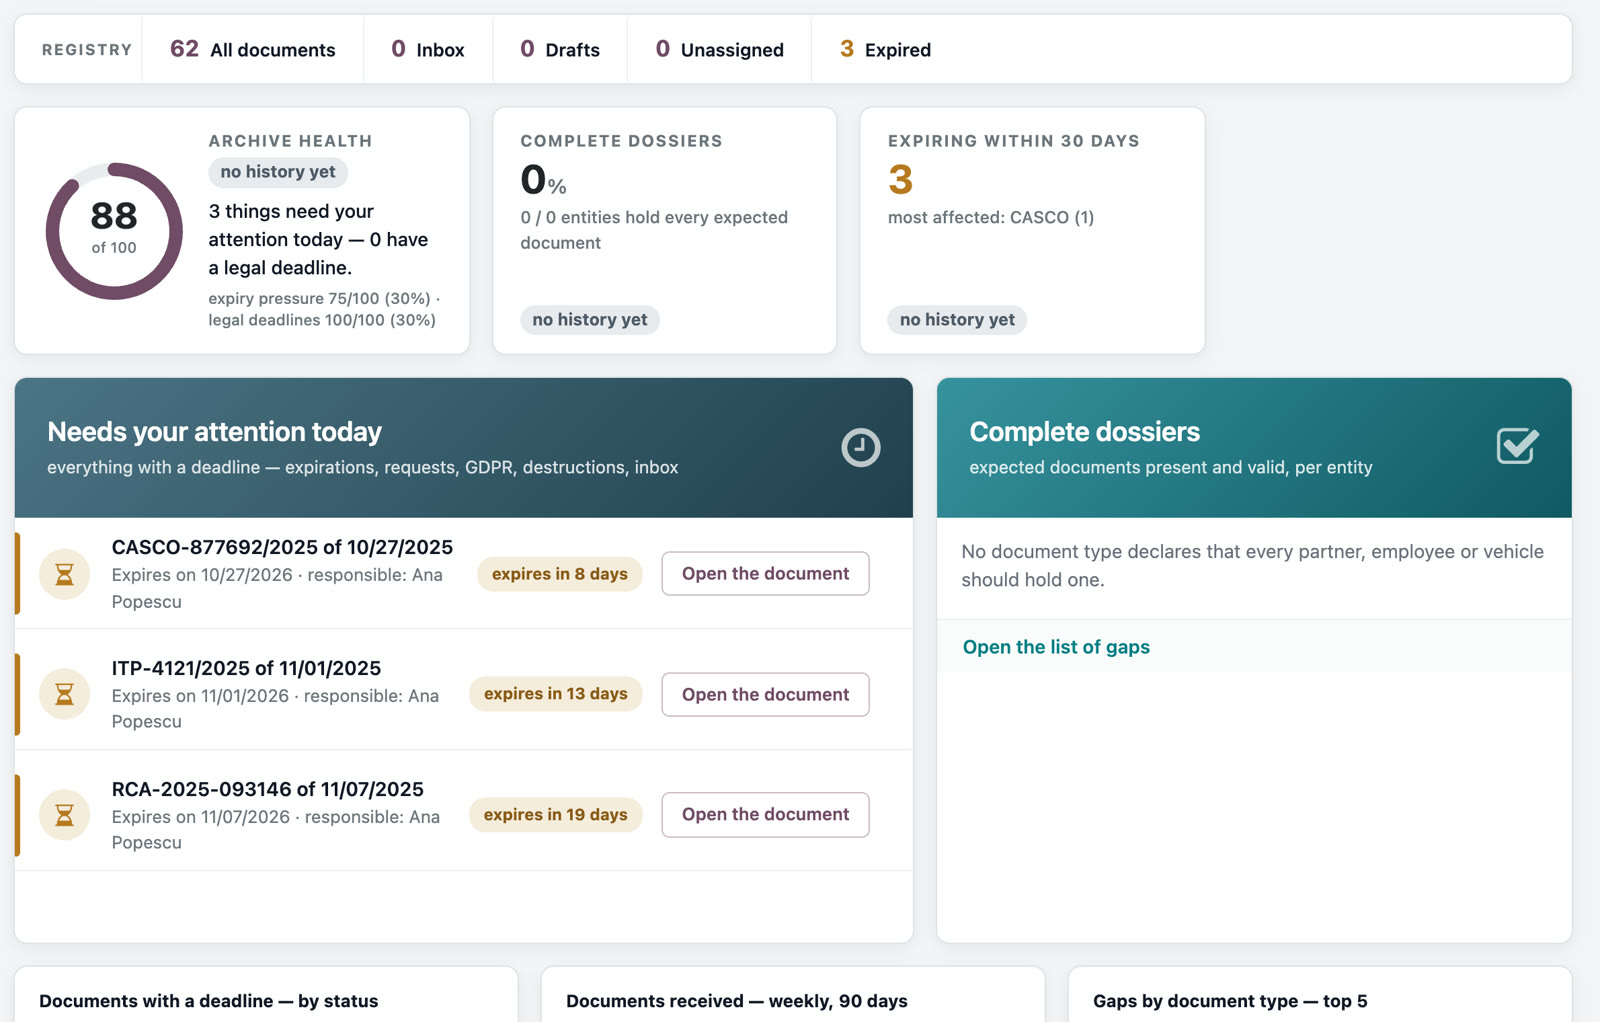Viewport: 1600px width, 1022px height.
Task: Click the REGISTRY label
Action: point(87,49)
